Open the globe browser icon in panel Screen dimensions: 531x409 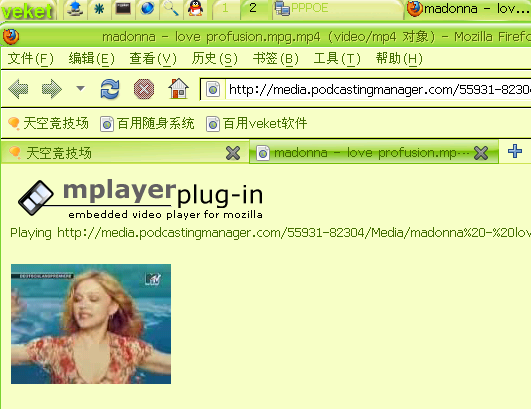(x=147, y=9)
